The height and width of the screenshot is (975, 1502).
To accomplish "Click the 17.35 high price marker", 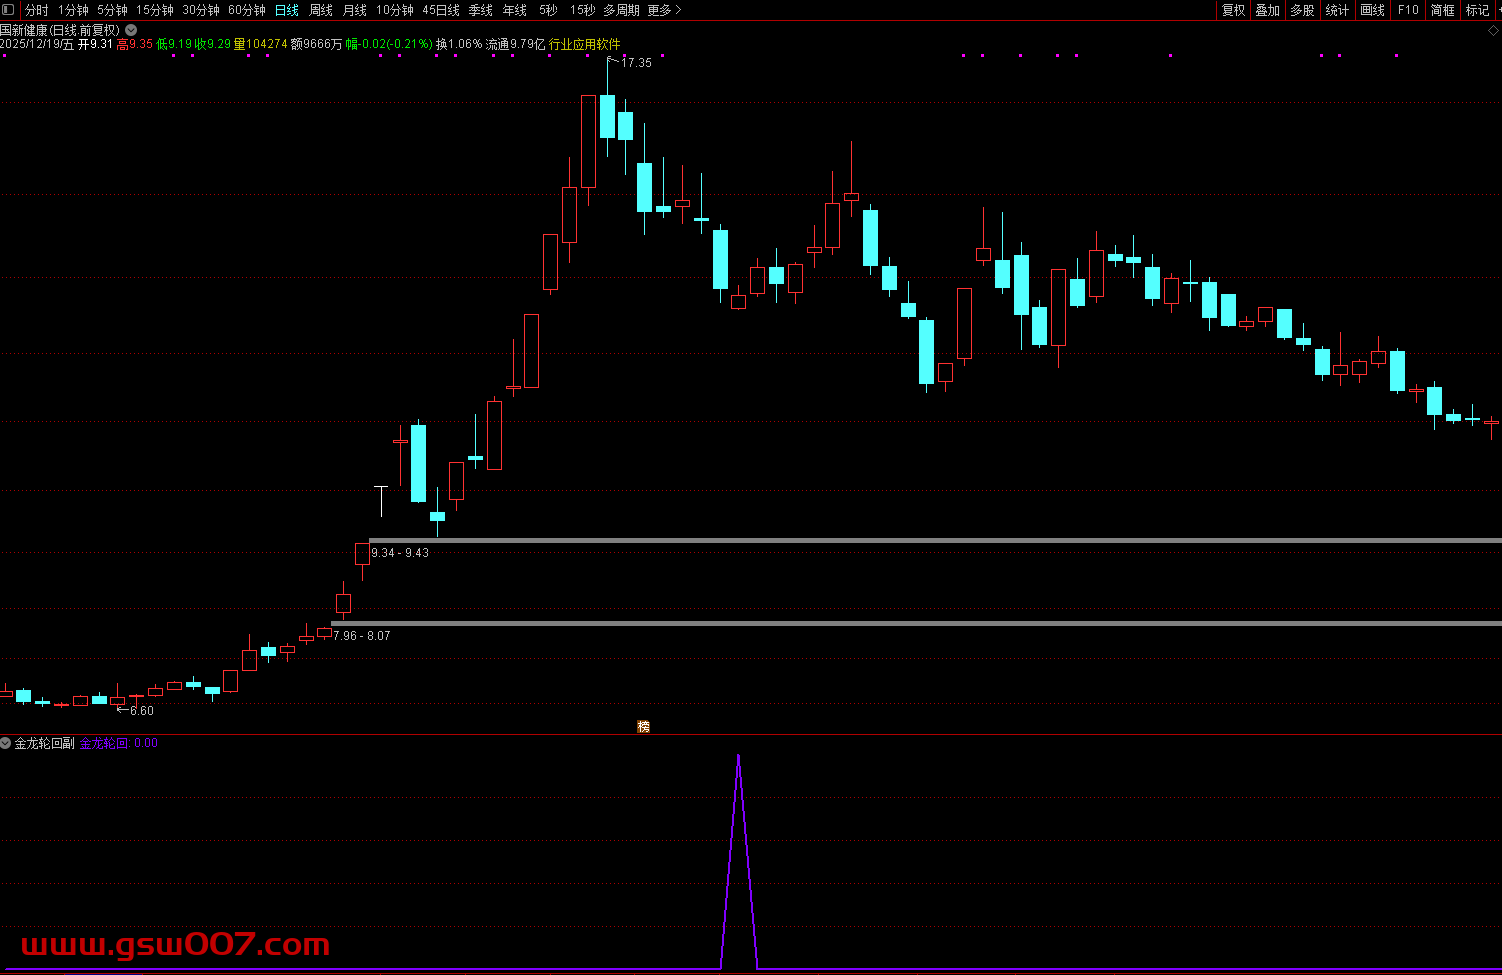I will (x=636, y=62).
